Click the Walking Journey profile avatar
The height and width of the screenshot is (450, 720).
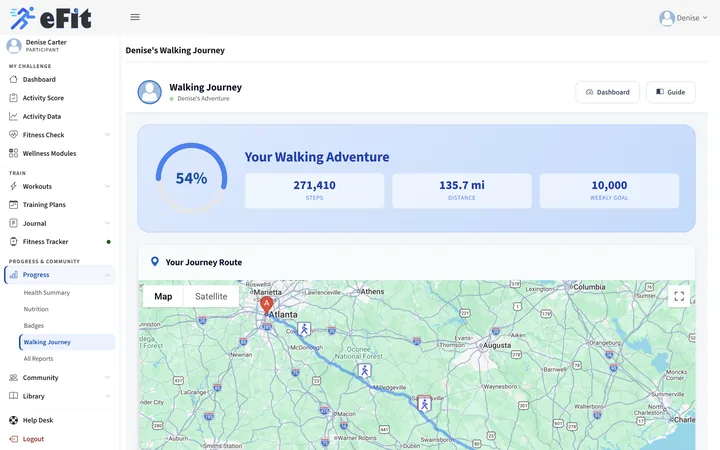pyautogui.click(x=150, y=92)
